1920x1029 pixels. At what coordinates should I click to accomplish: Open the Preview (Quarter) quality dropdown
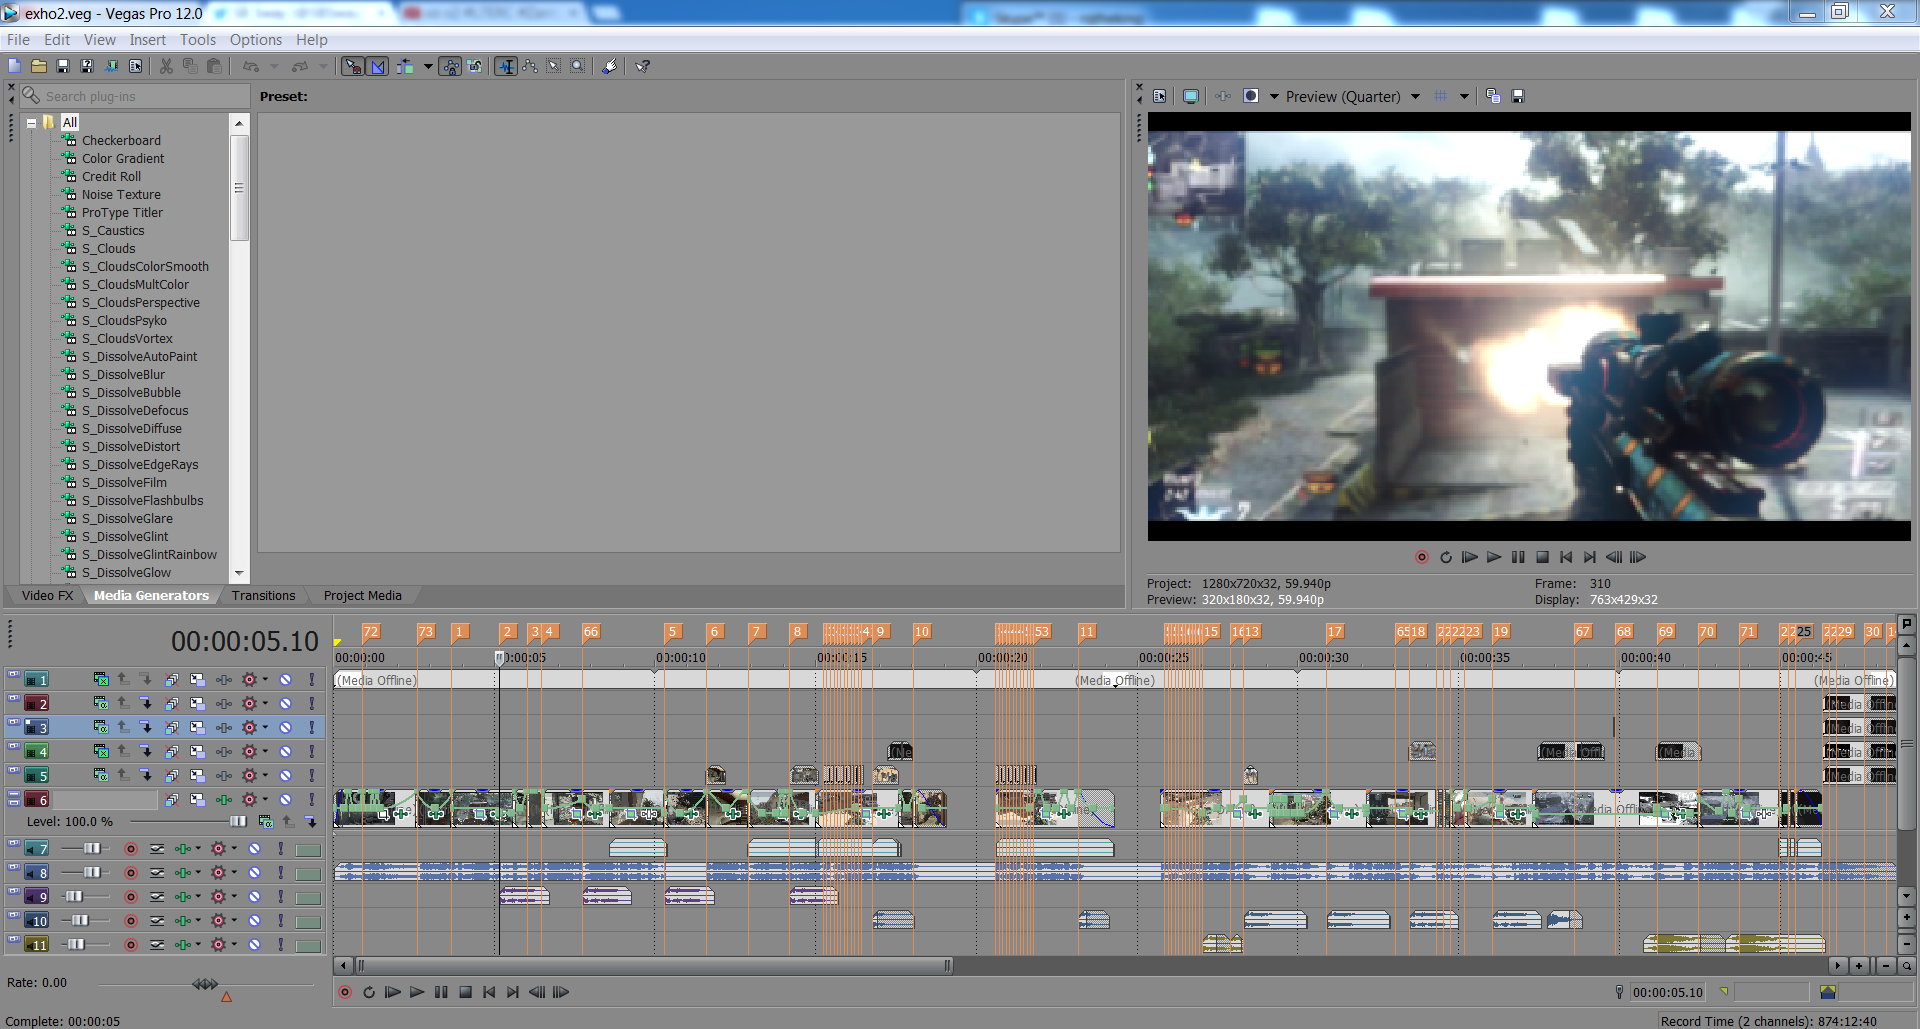coord(1415,96)
